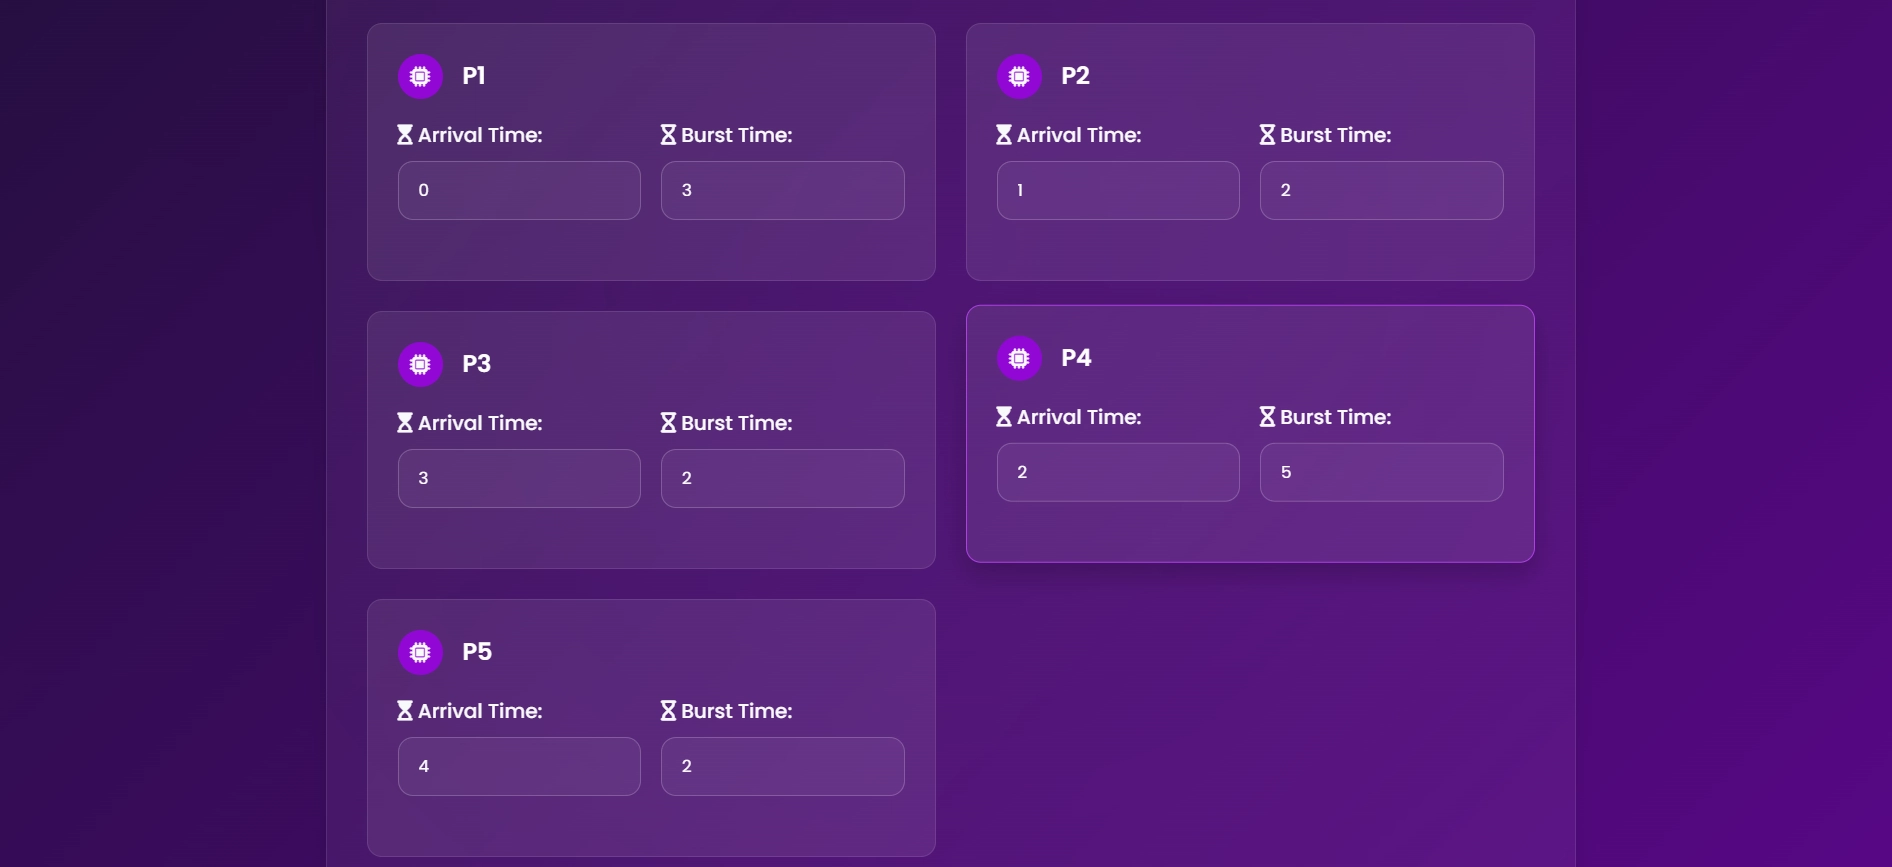This screenshot has width=1892, height=867.
Task: Click the hourglass icon next to P4 Burst Time
Action: pos(1268,416)
